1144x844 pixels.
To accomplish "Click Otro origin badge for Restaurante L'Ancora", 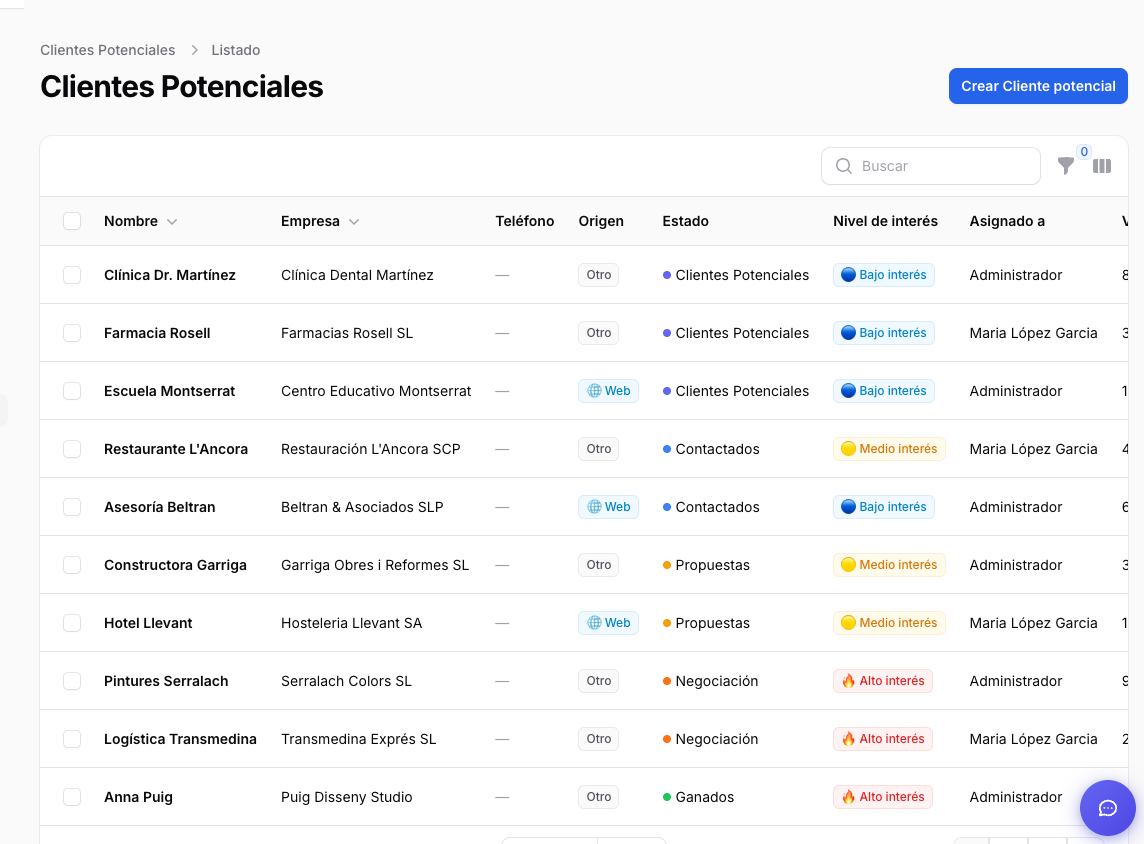I will click(598, 449).
